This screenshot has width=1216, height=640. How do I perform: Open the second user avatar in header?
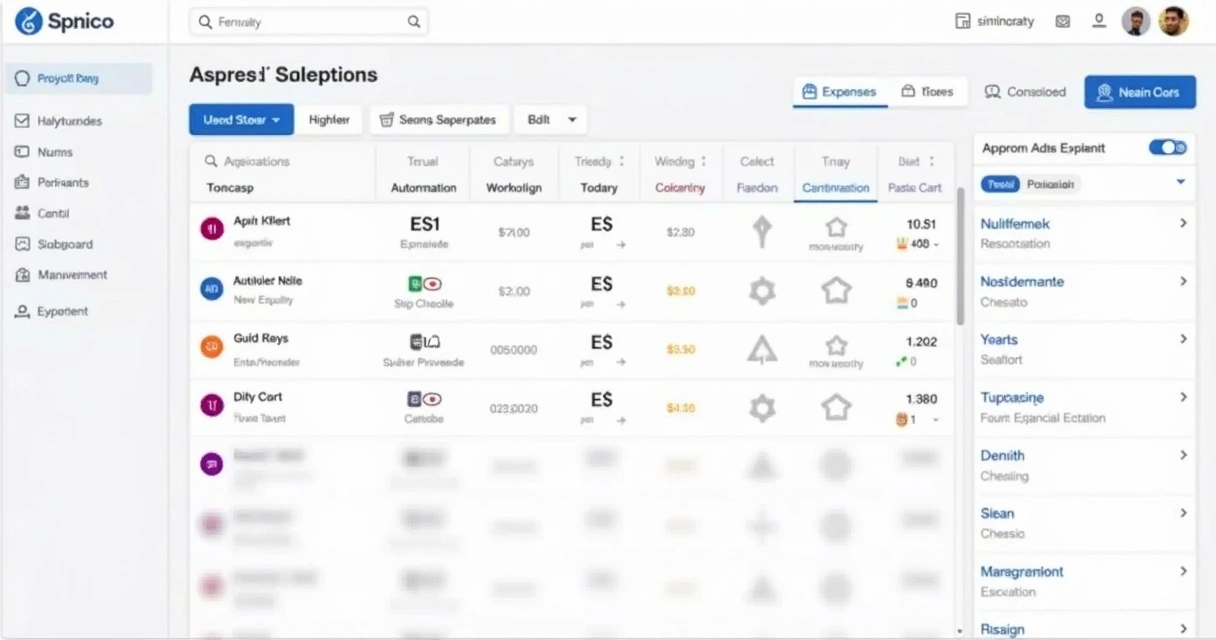(1174, 21)
